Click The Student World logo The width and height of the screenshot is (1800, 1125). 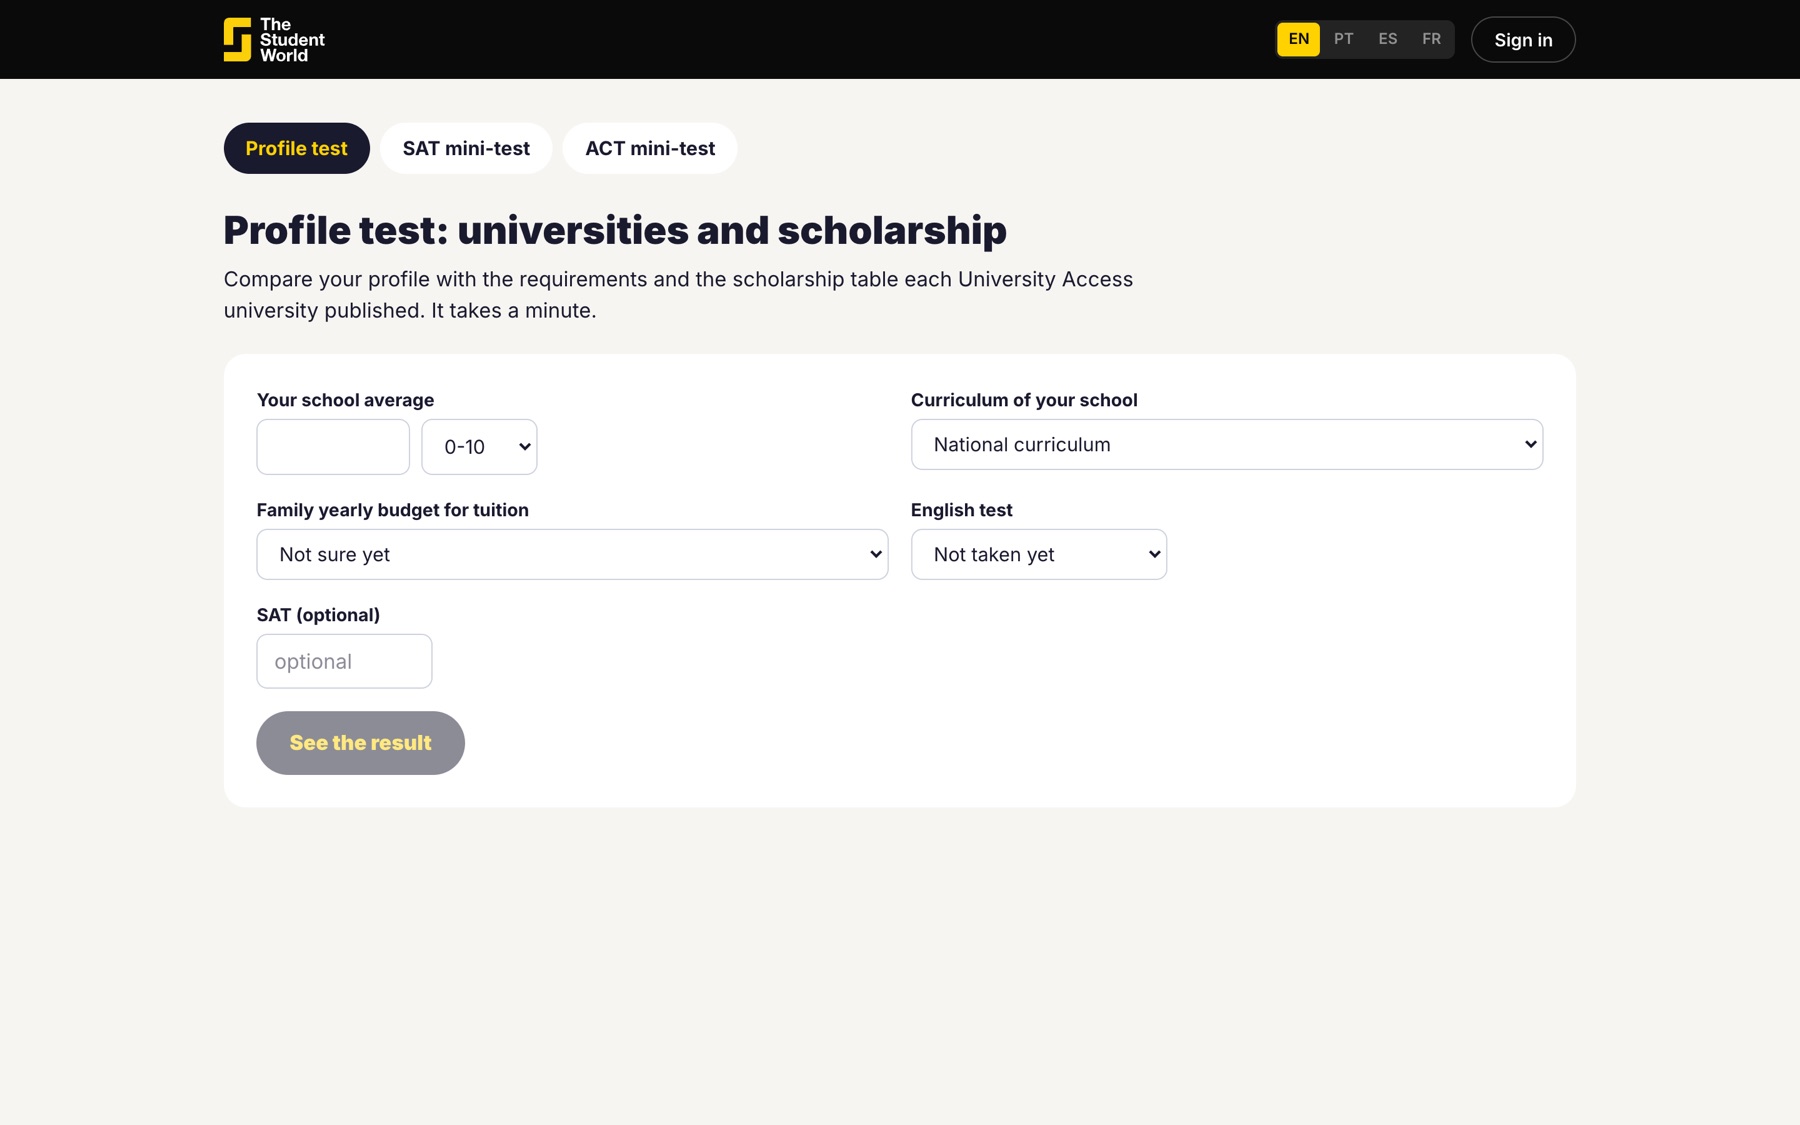[x=274, y=40]
